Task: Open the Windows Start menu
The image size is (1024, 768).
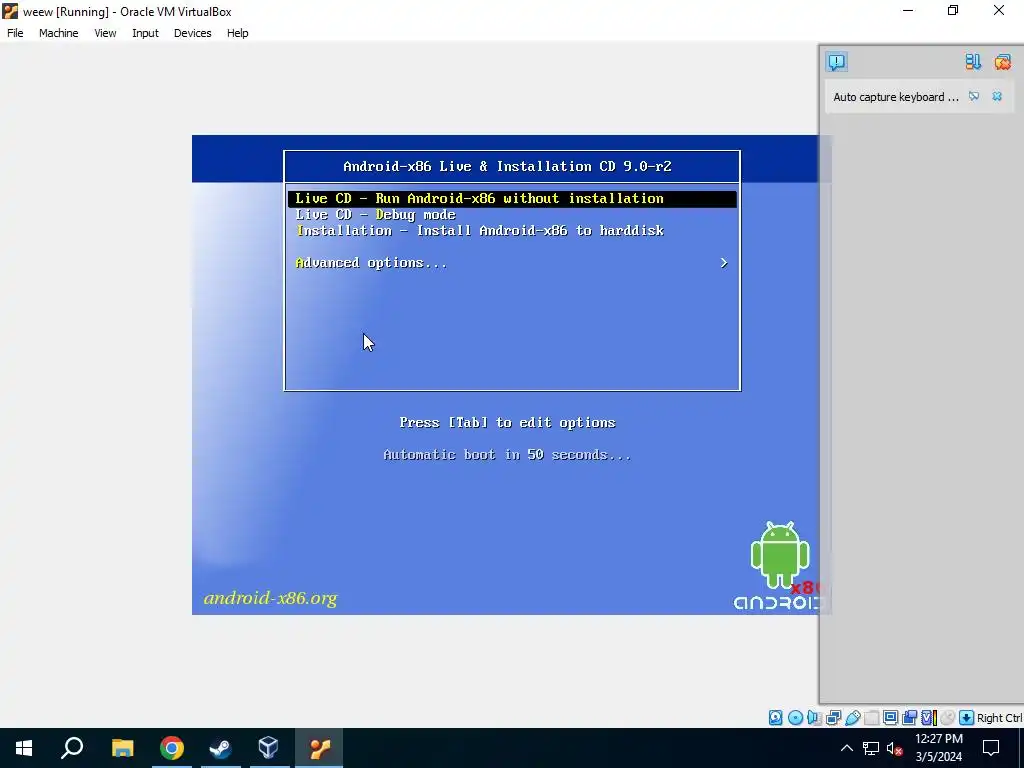Action: tap(24, 748)
